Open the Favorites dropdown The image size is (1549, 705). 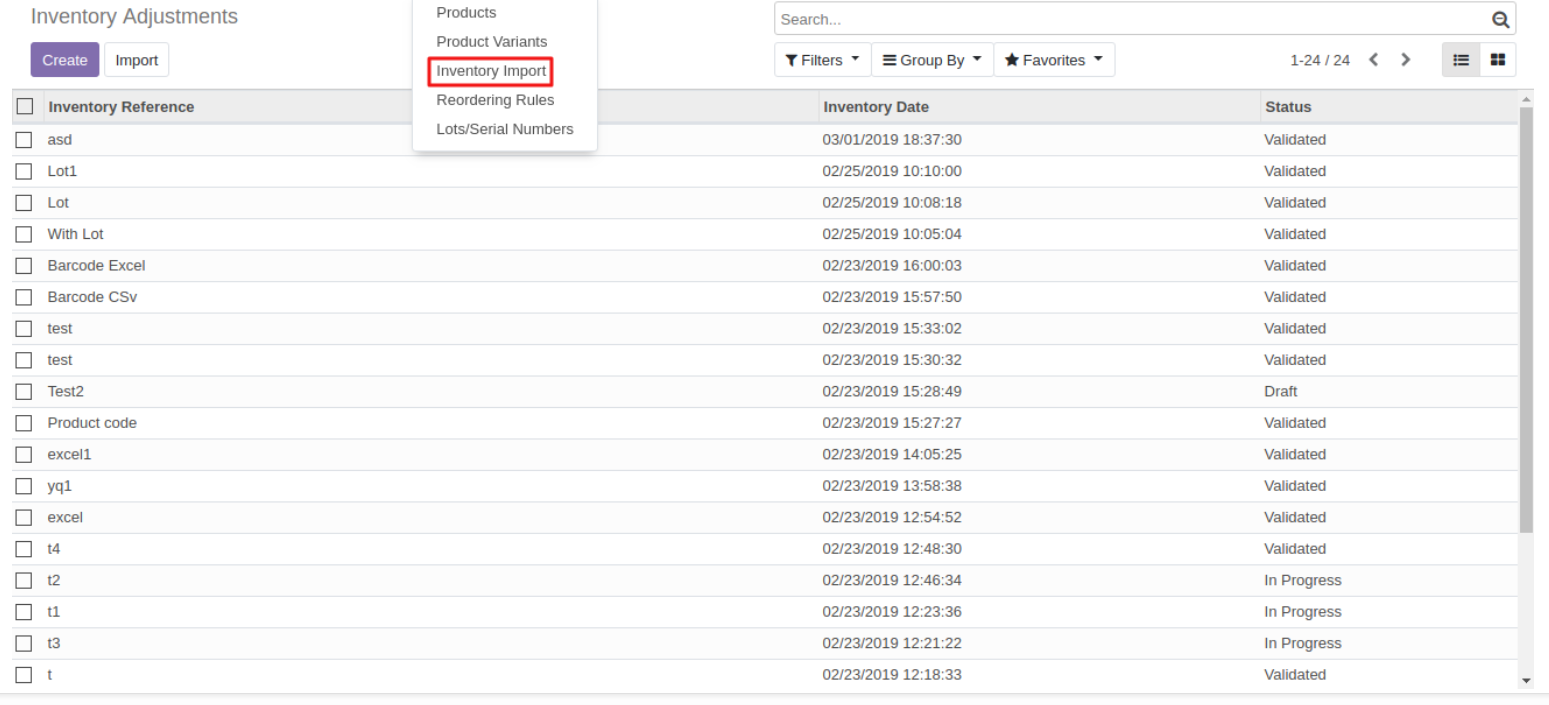point(1053,60)
